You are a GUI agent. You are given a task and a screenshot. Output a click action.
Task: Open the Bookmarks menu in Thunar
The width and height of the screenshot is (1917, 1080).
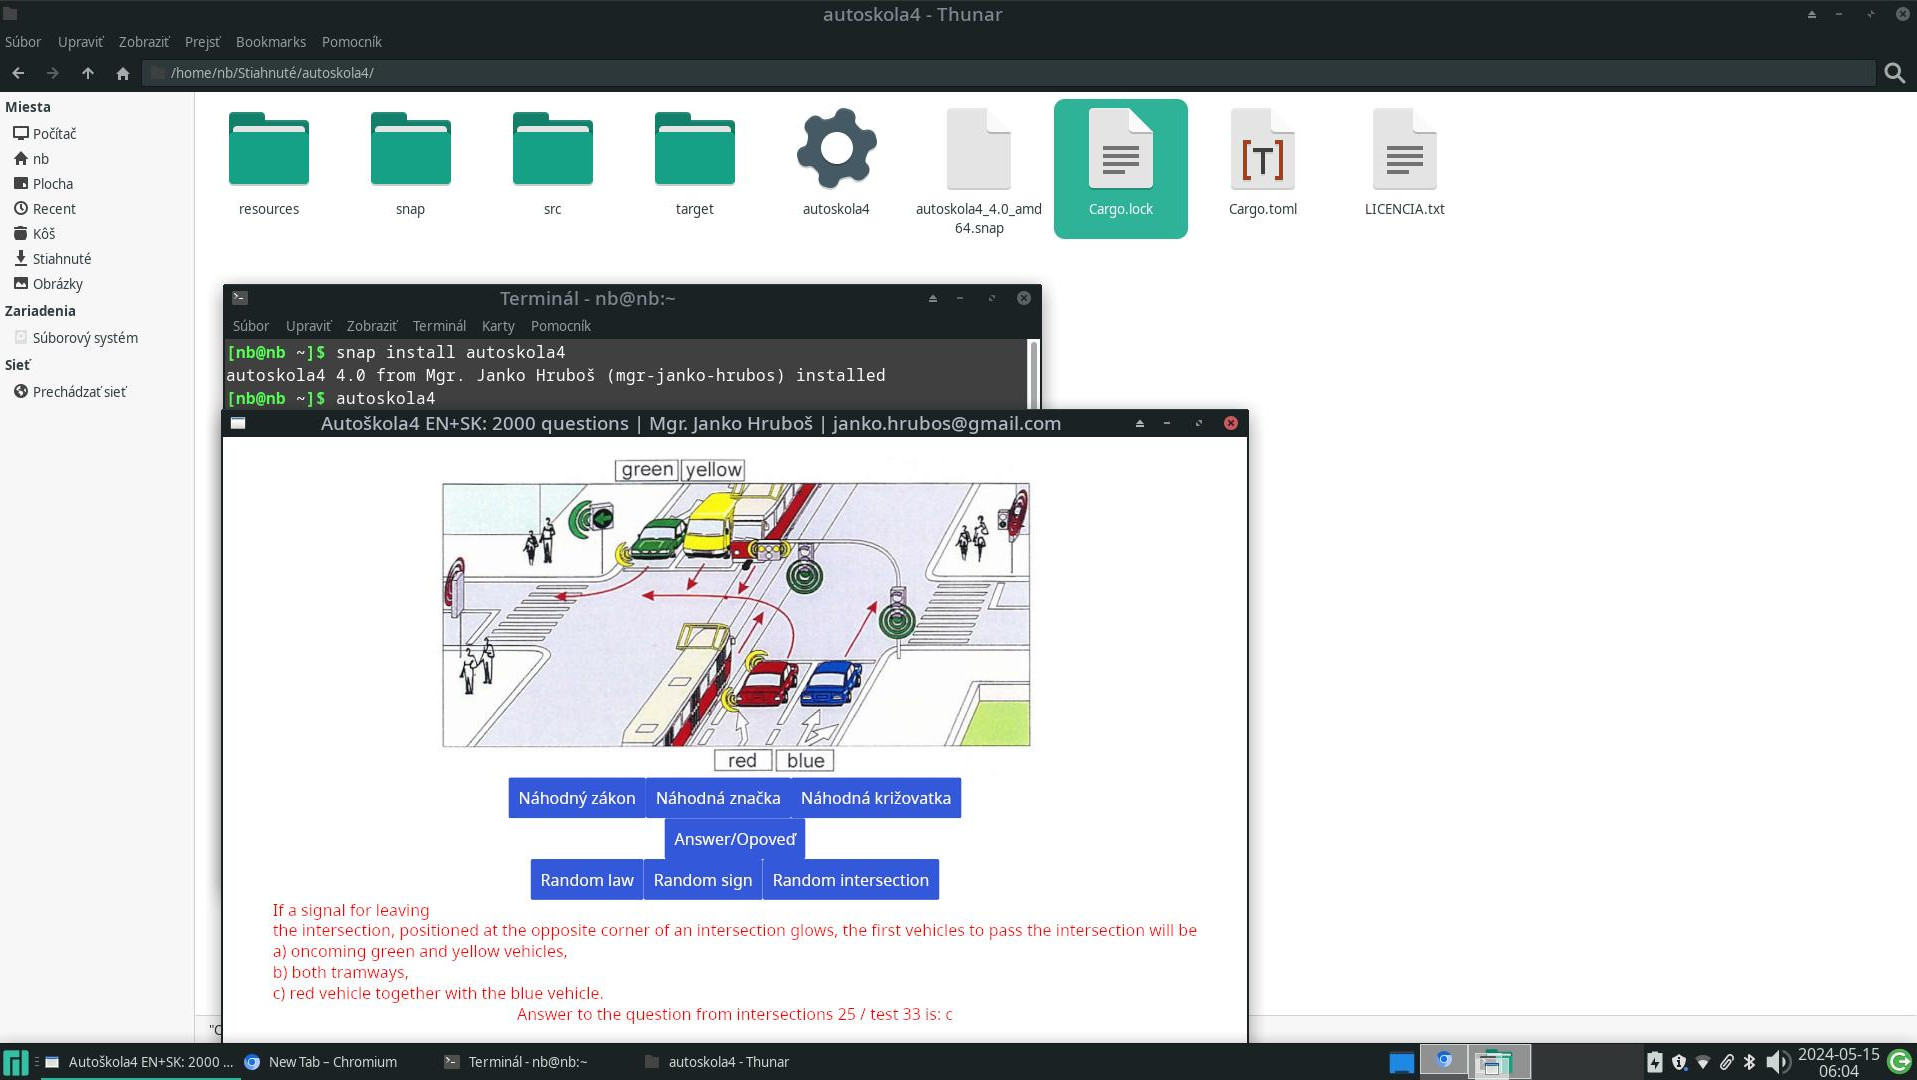tap(270, 42)
